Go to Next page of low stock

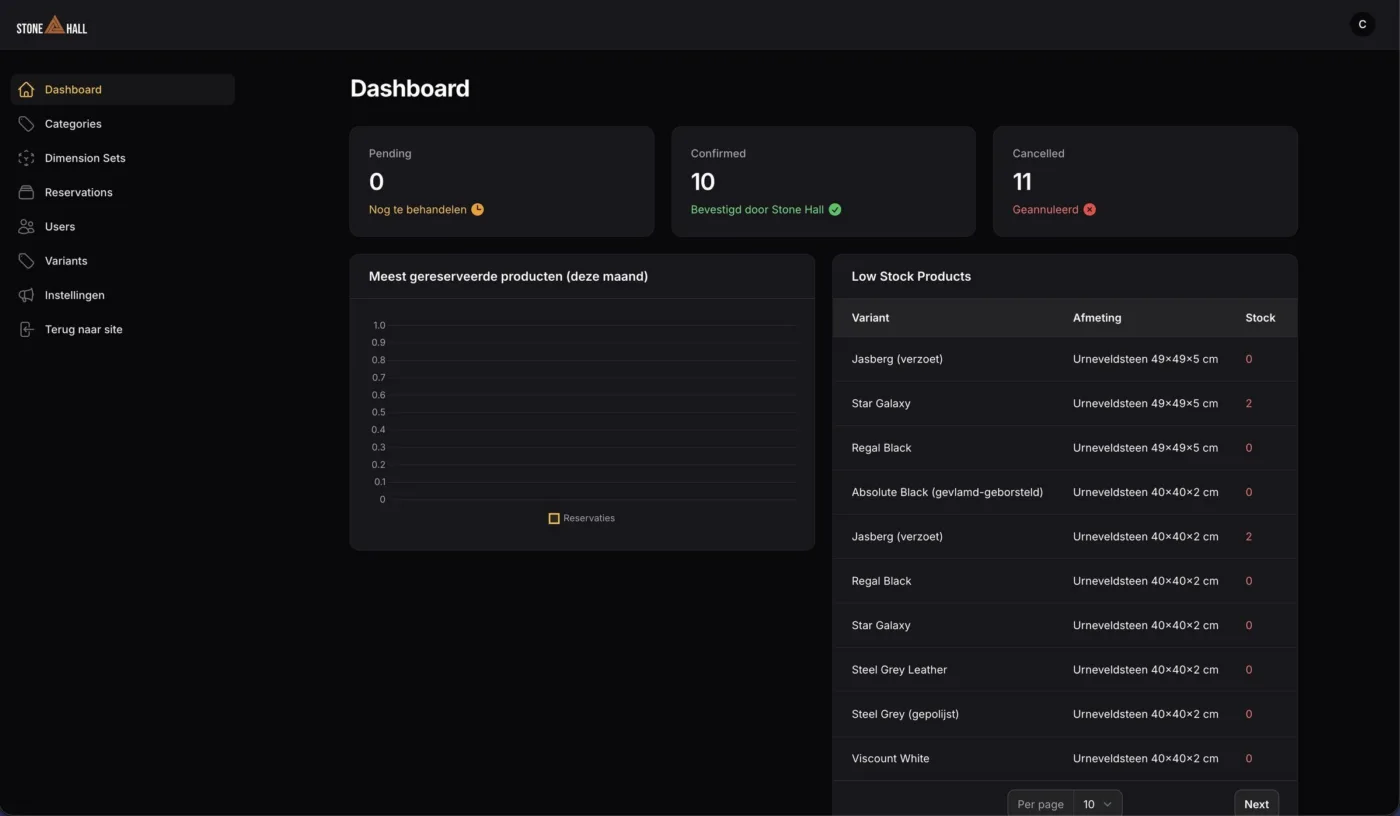(x=1256, y=804)
